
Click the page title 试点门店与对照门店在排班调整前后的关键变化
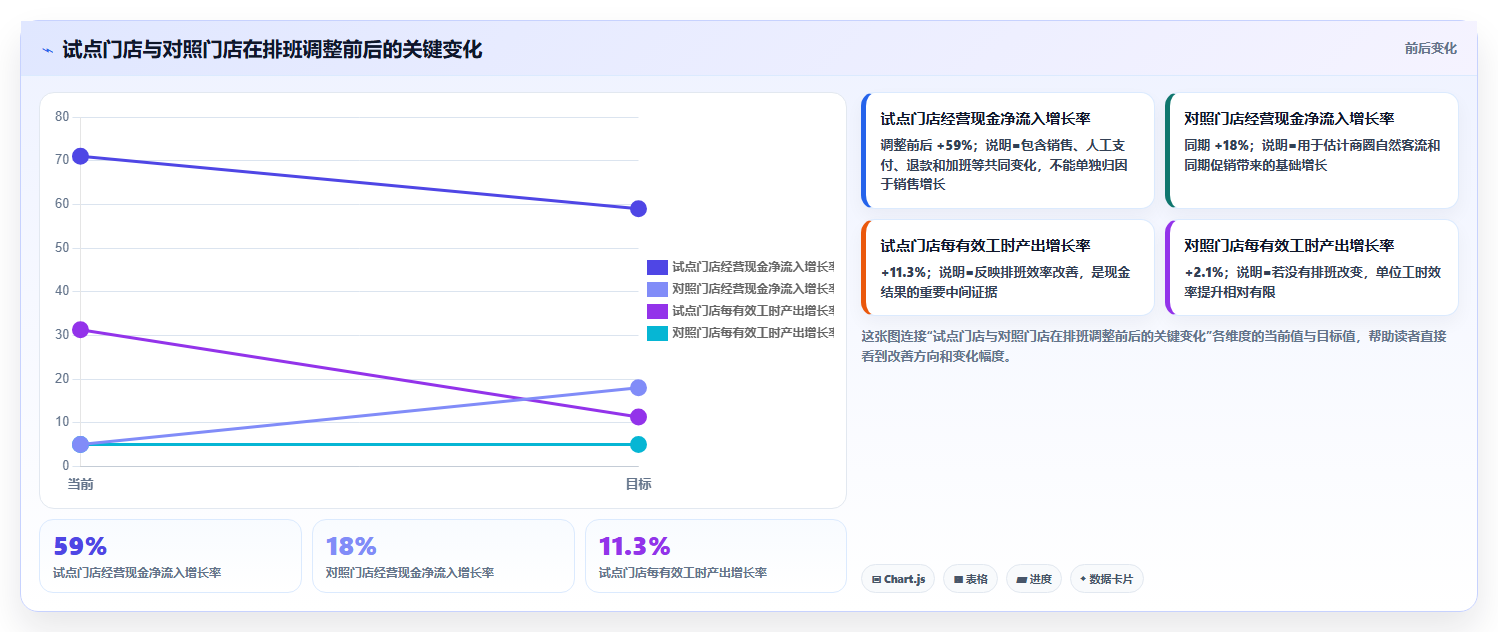(272, 50)
